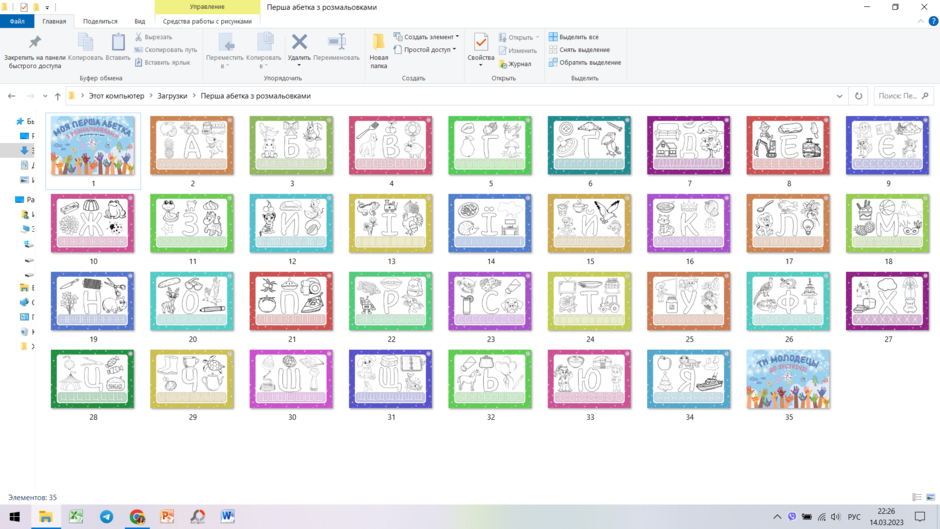Click Вырезать (Cut) scissors item
Viewport: 940px width, 529px height.
pos(153,37)
